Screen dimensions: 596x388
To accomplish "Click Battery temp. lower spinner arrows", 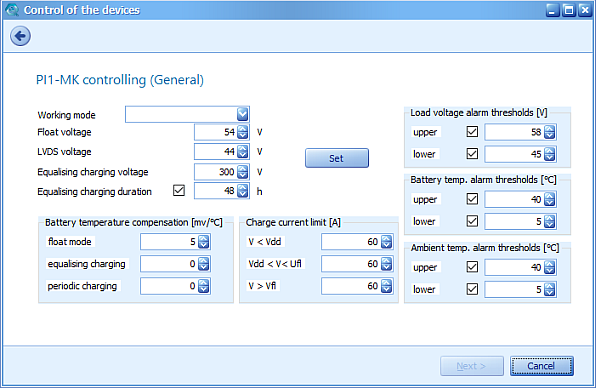I will click(550, 222).
